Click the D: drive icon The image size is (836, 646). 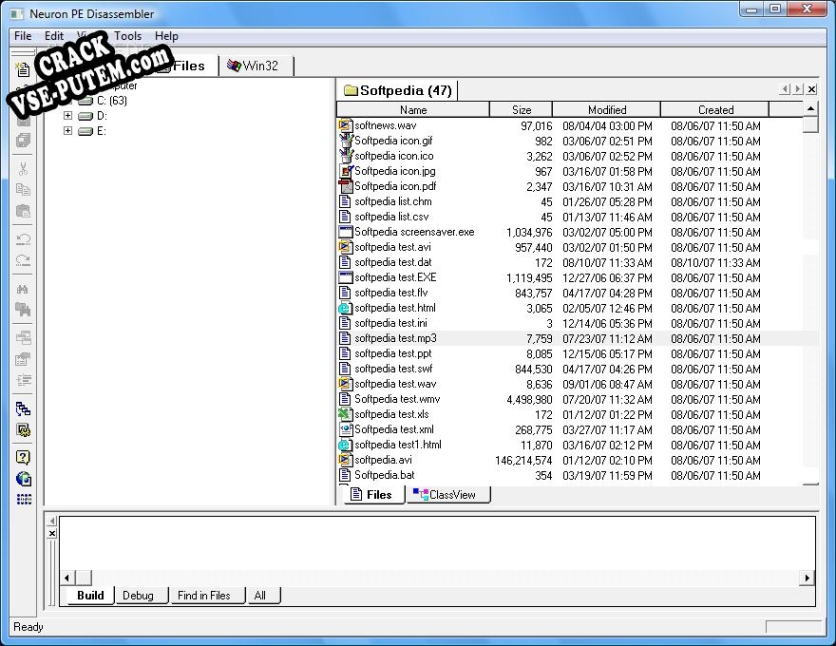[x=85, y=116]
